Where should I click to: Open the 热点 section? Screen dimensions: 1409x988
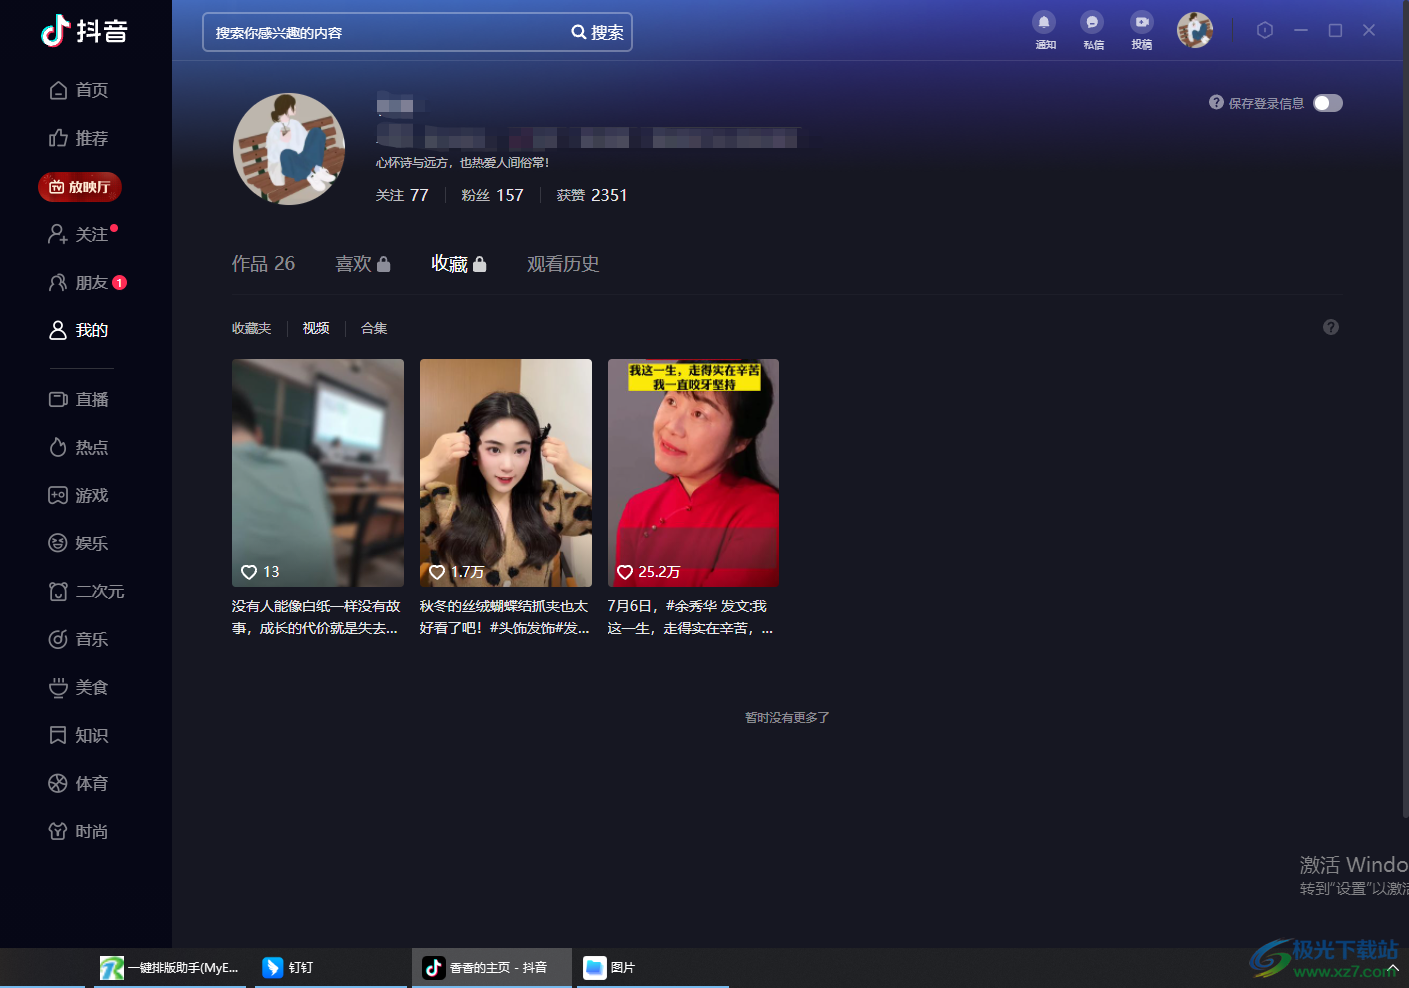(x=91, y=447)
